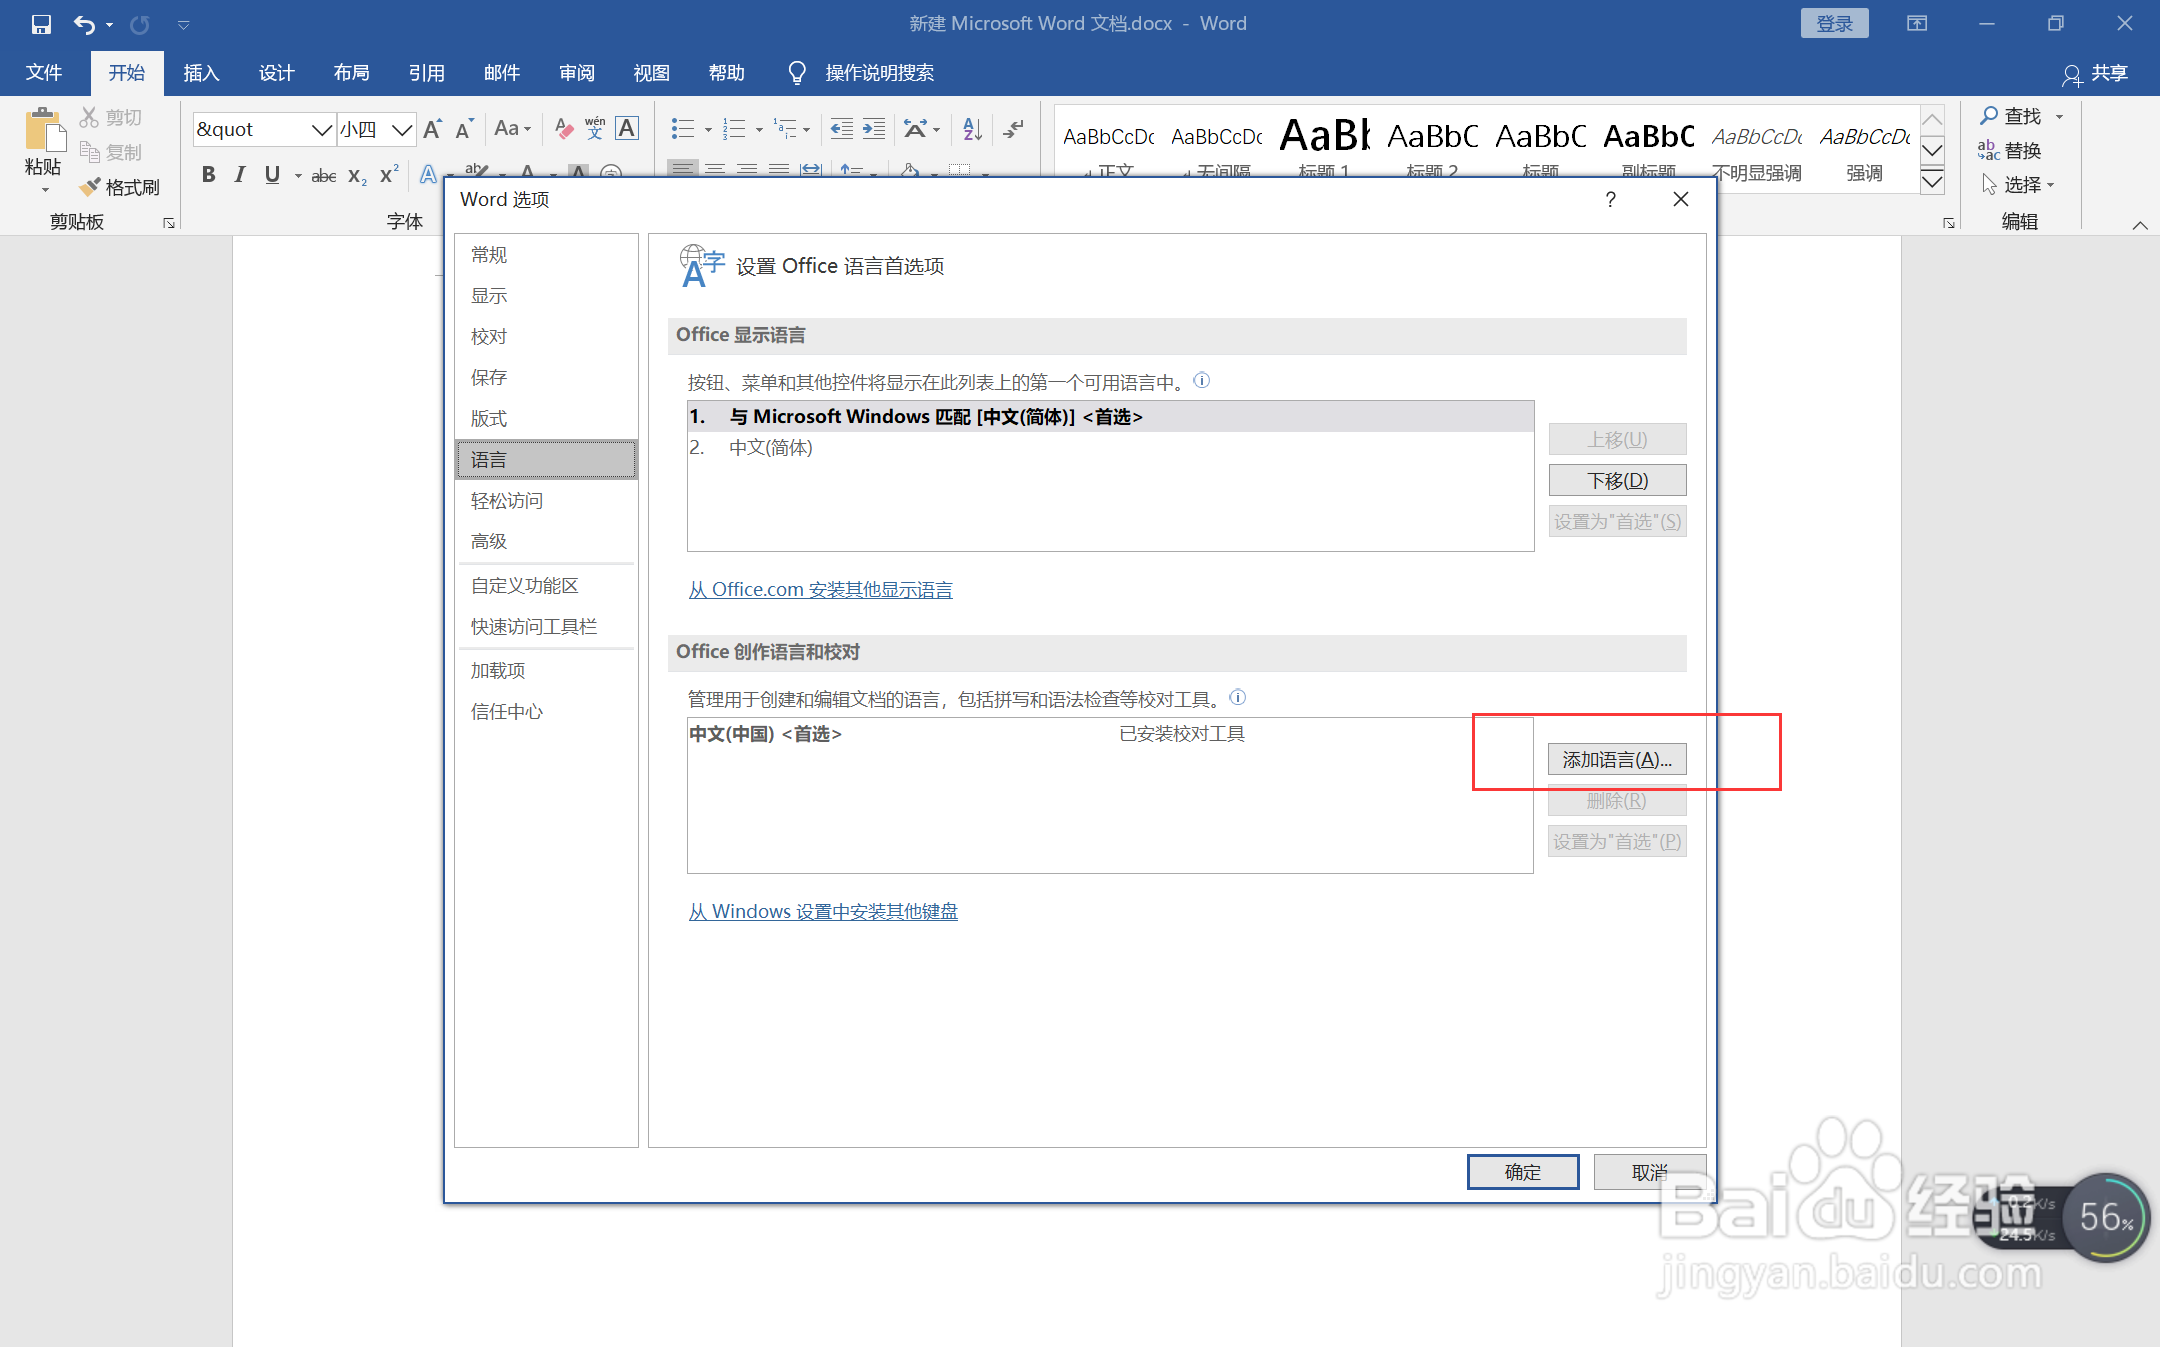The height and width of the screenshot is (1347, 2160).
Task: Click the Undo arrow icon
Action: point(85,24)
